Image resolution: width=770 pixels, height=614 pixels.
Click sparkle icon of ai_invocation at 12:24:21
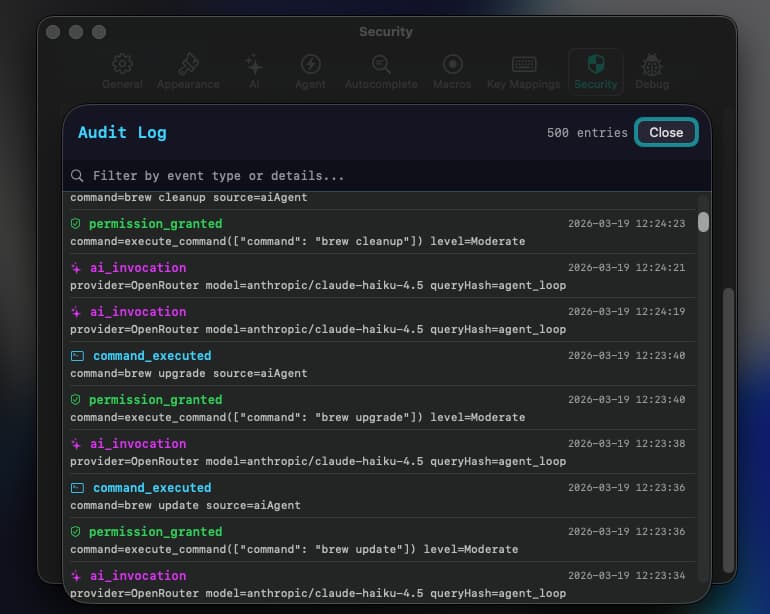click(x=76, y=268)
